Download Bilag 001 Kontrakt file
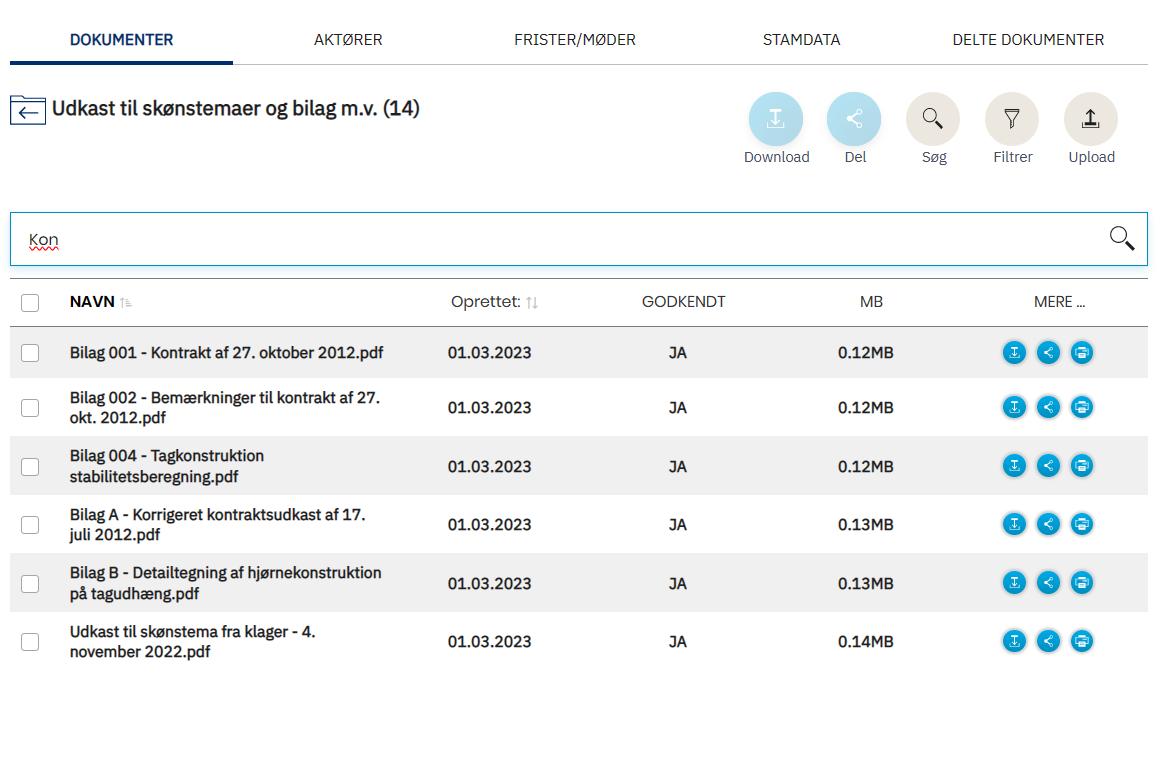 1014,353
